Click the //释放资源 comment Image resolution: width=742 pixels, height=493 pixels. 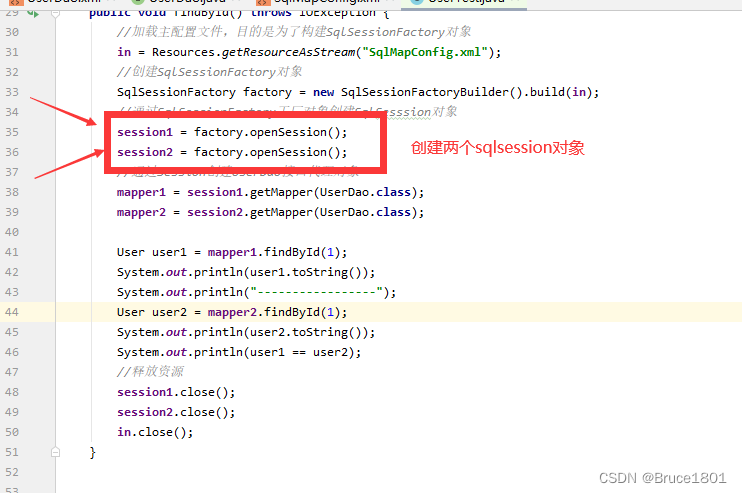[150, 372]
